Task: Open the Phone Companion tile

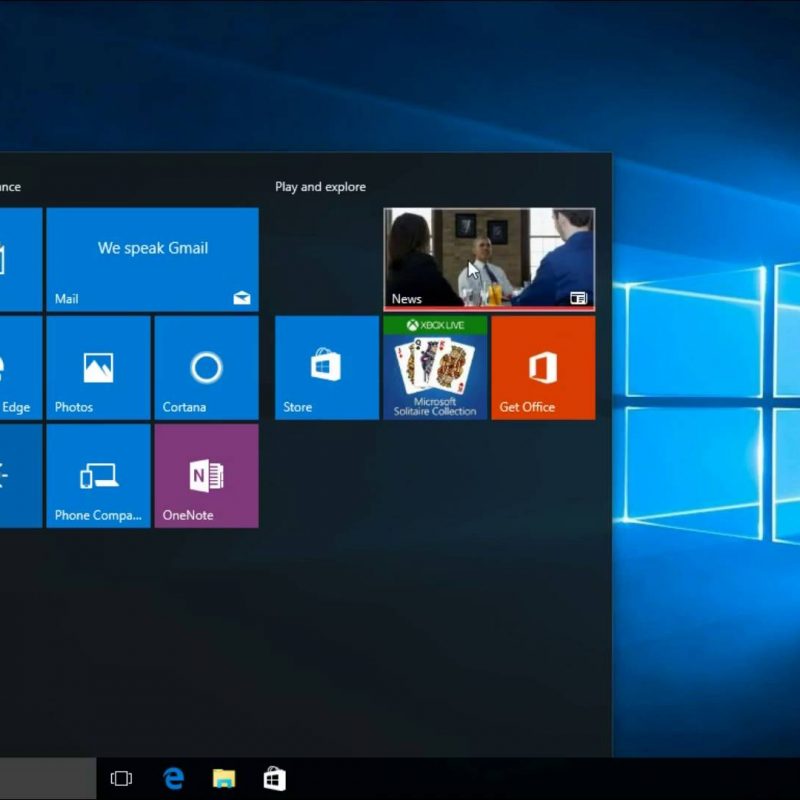Action: (98, 475)
